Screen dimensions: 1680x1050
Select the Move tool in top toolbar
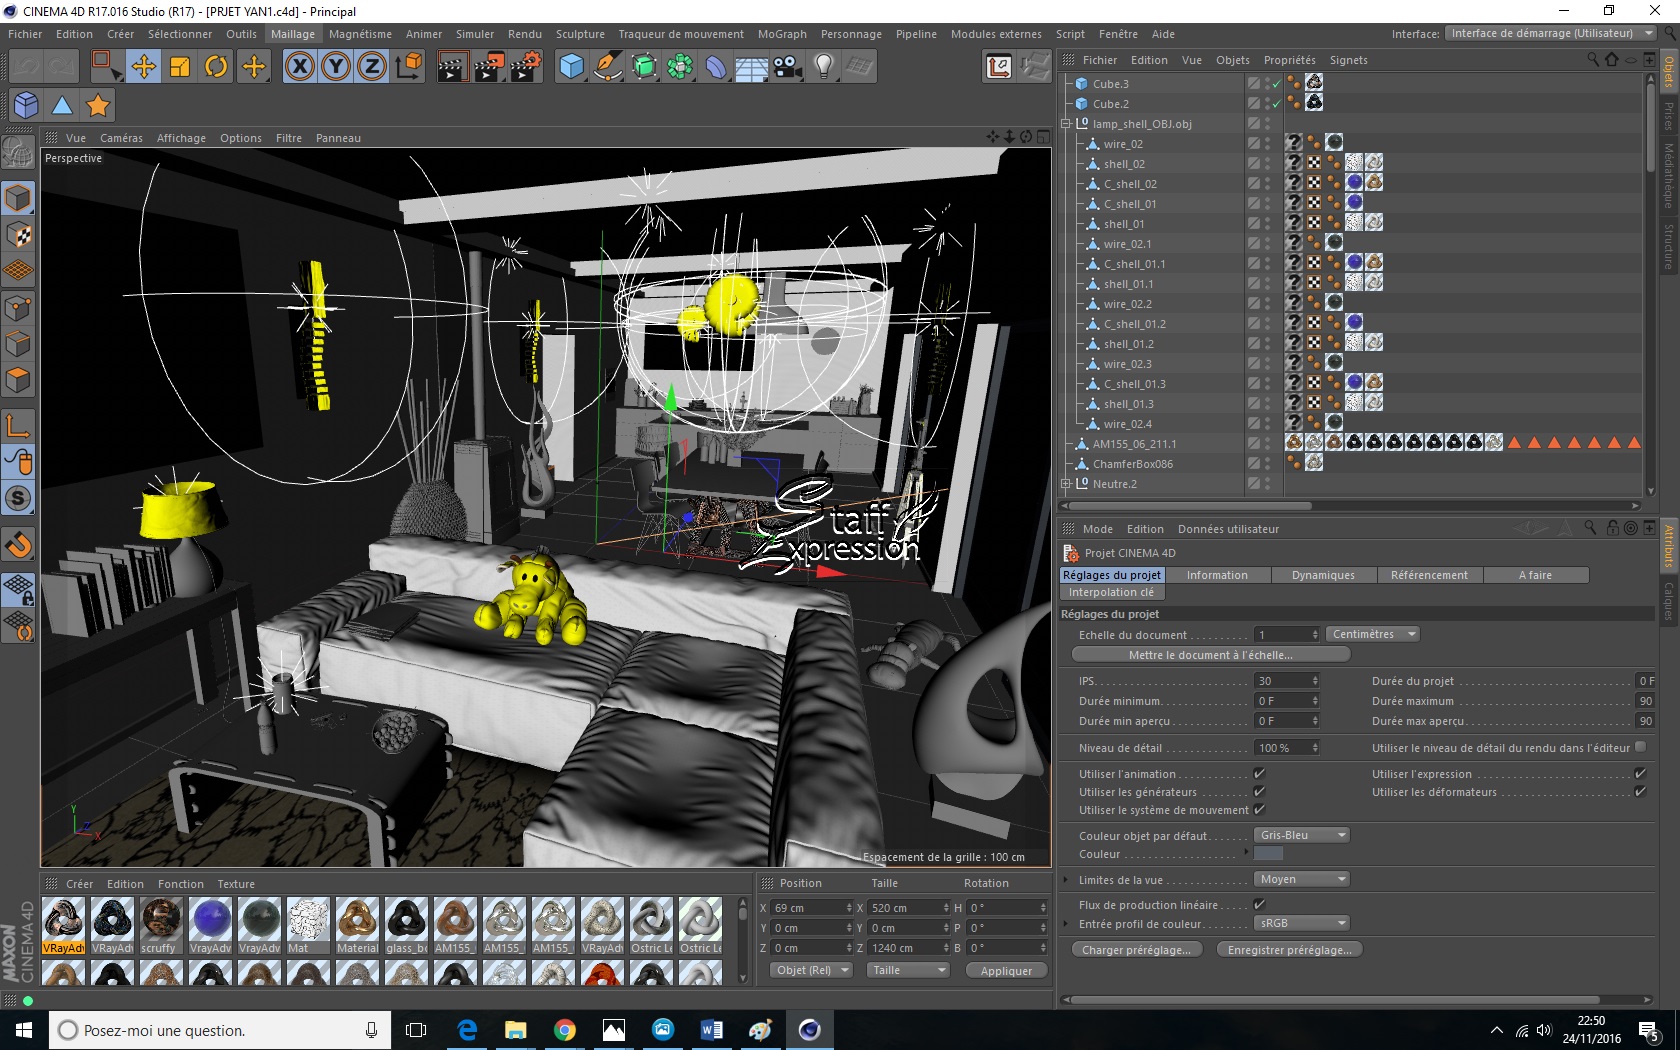(143, 67)
